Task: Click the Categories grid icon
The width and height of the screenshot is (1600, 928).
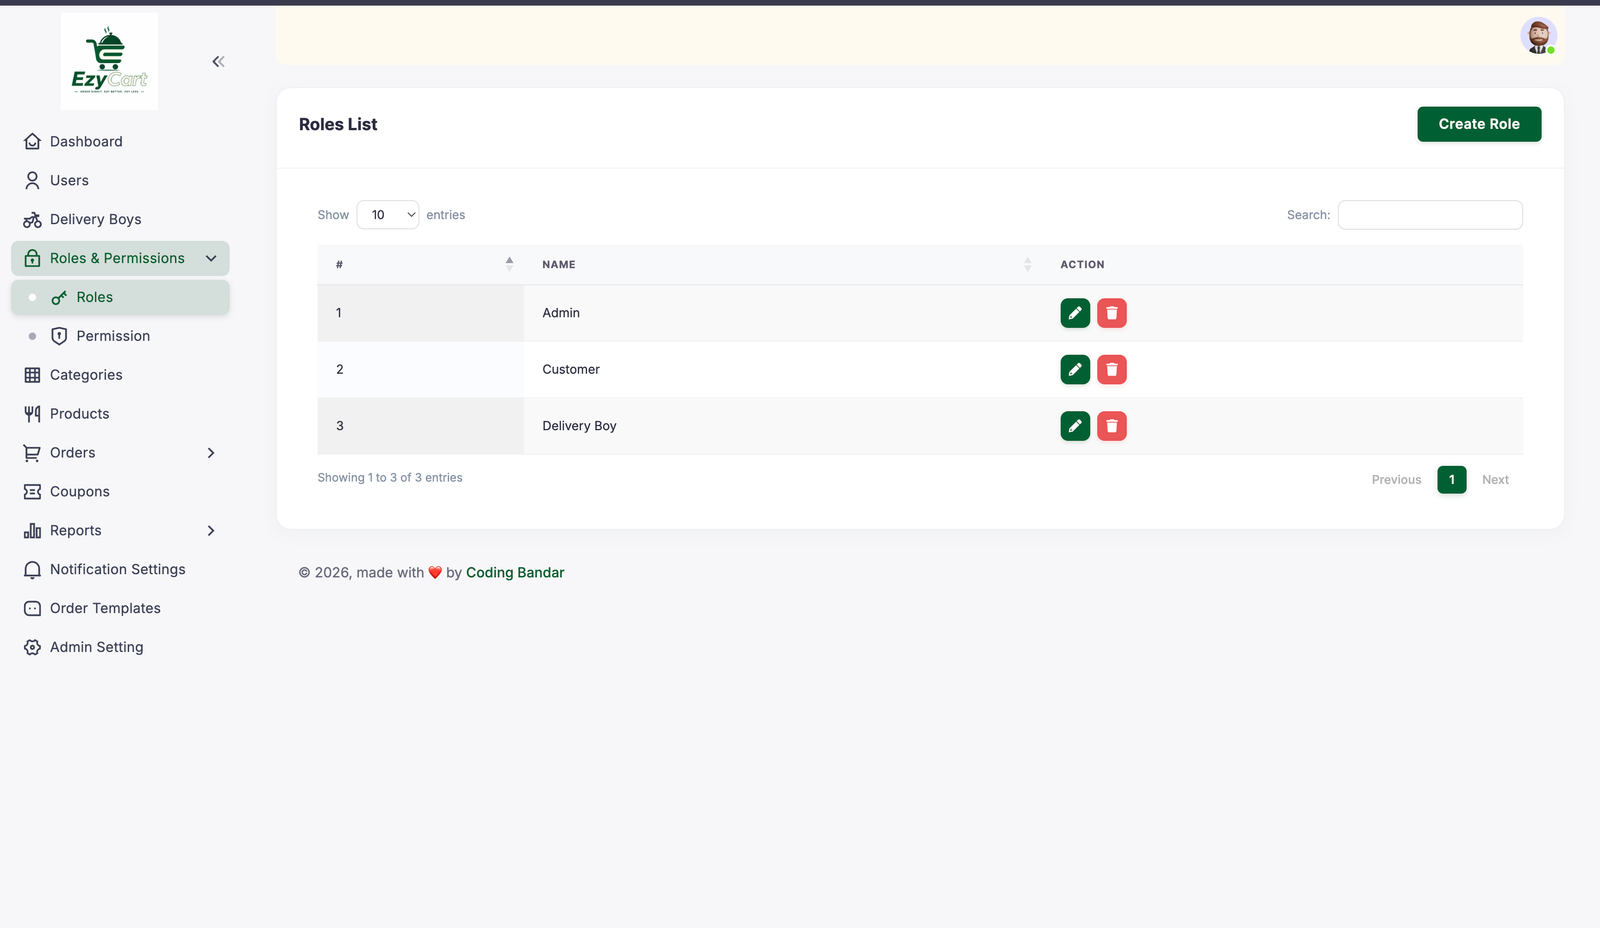Action: coord(32,375)
